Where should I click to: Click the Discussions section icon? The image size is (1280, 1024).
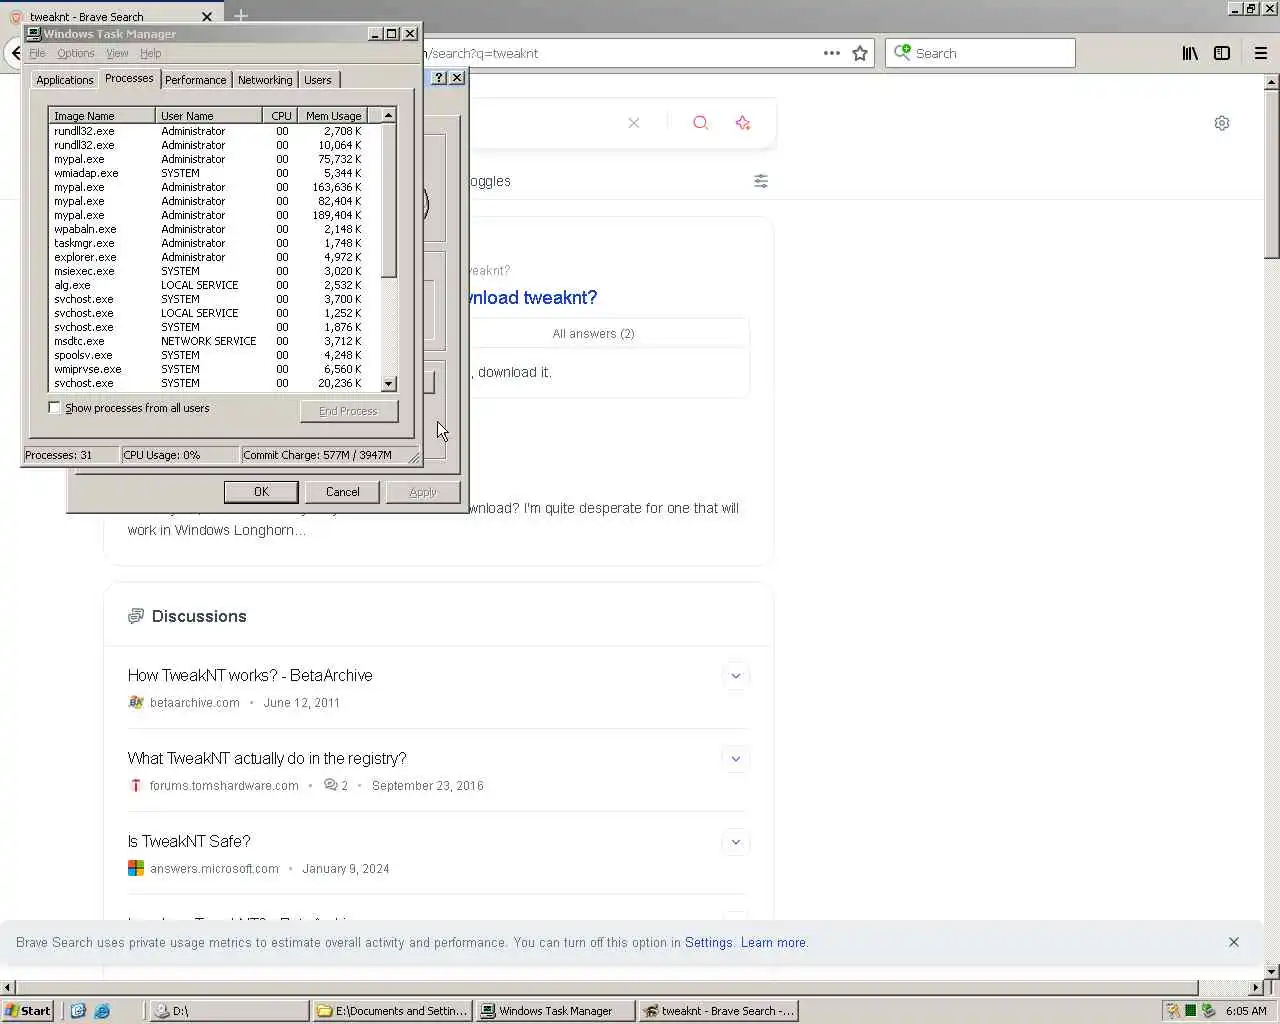coord(136,616)
